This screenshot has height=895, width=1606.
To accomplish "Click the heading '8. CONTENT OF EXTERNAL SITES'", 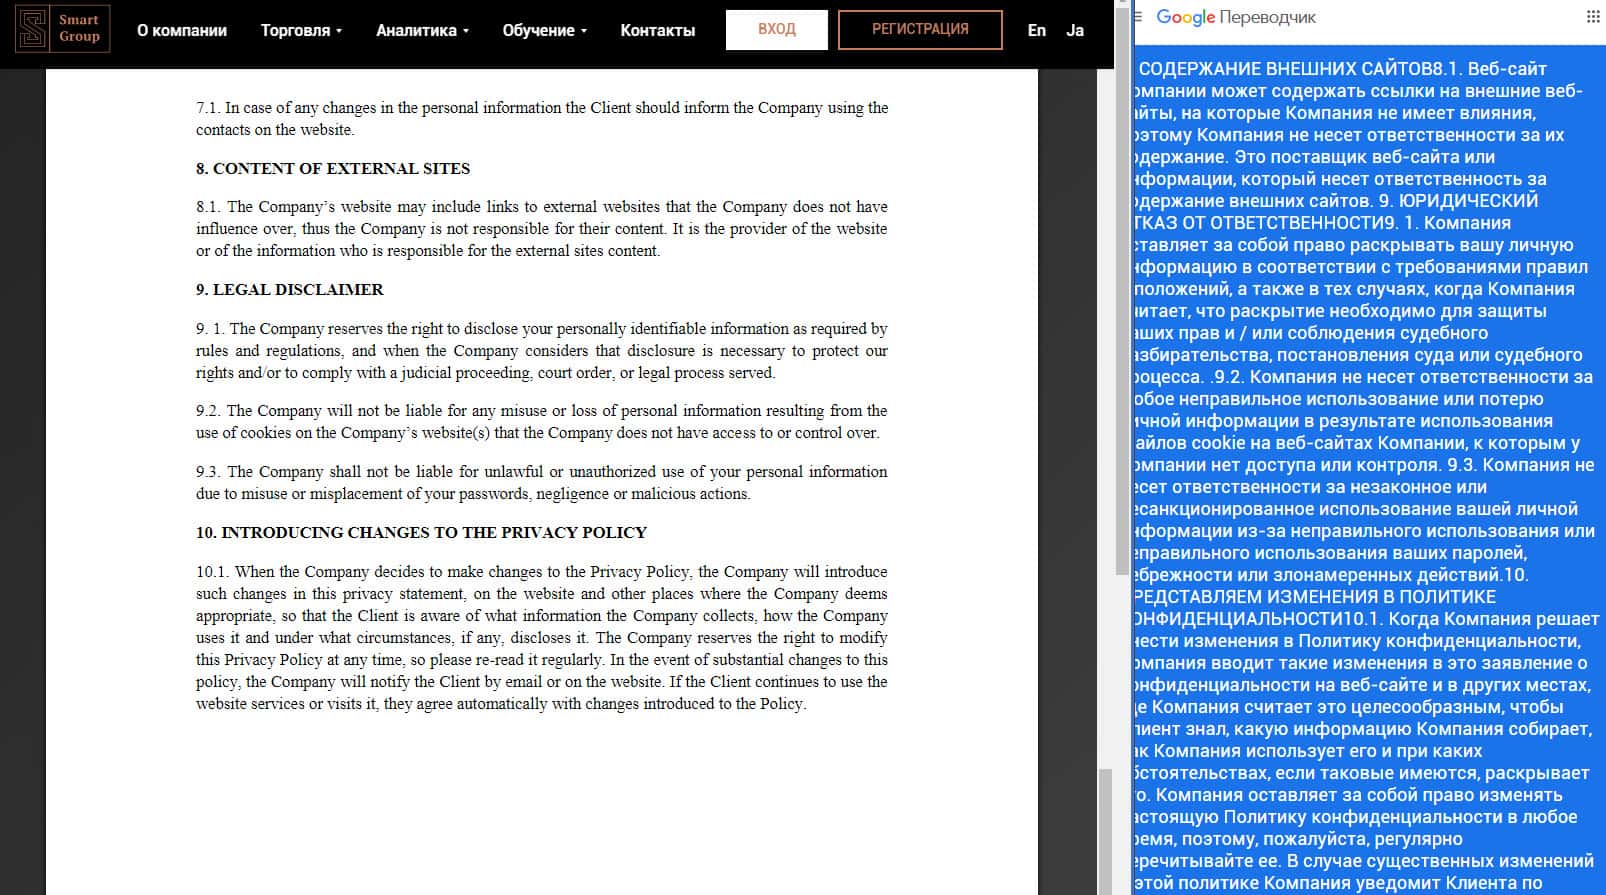I will (332, 169).
